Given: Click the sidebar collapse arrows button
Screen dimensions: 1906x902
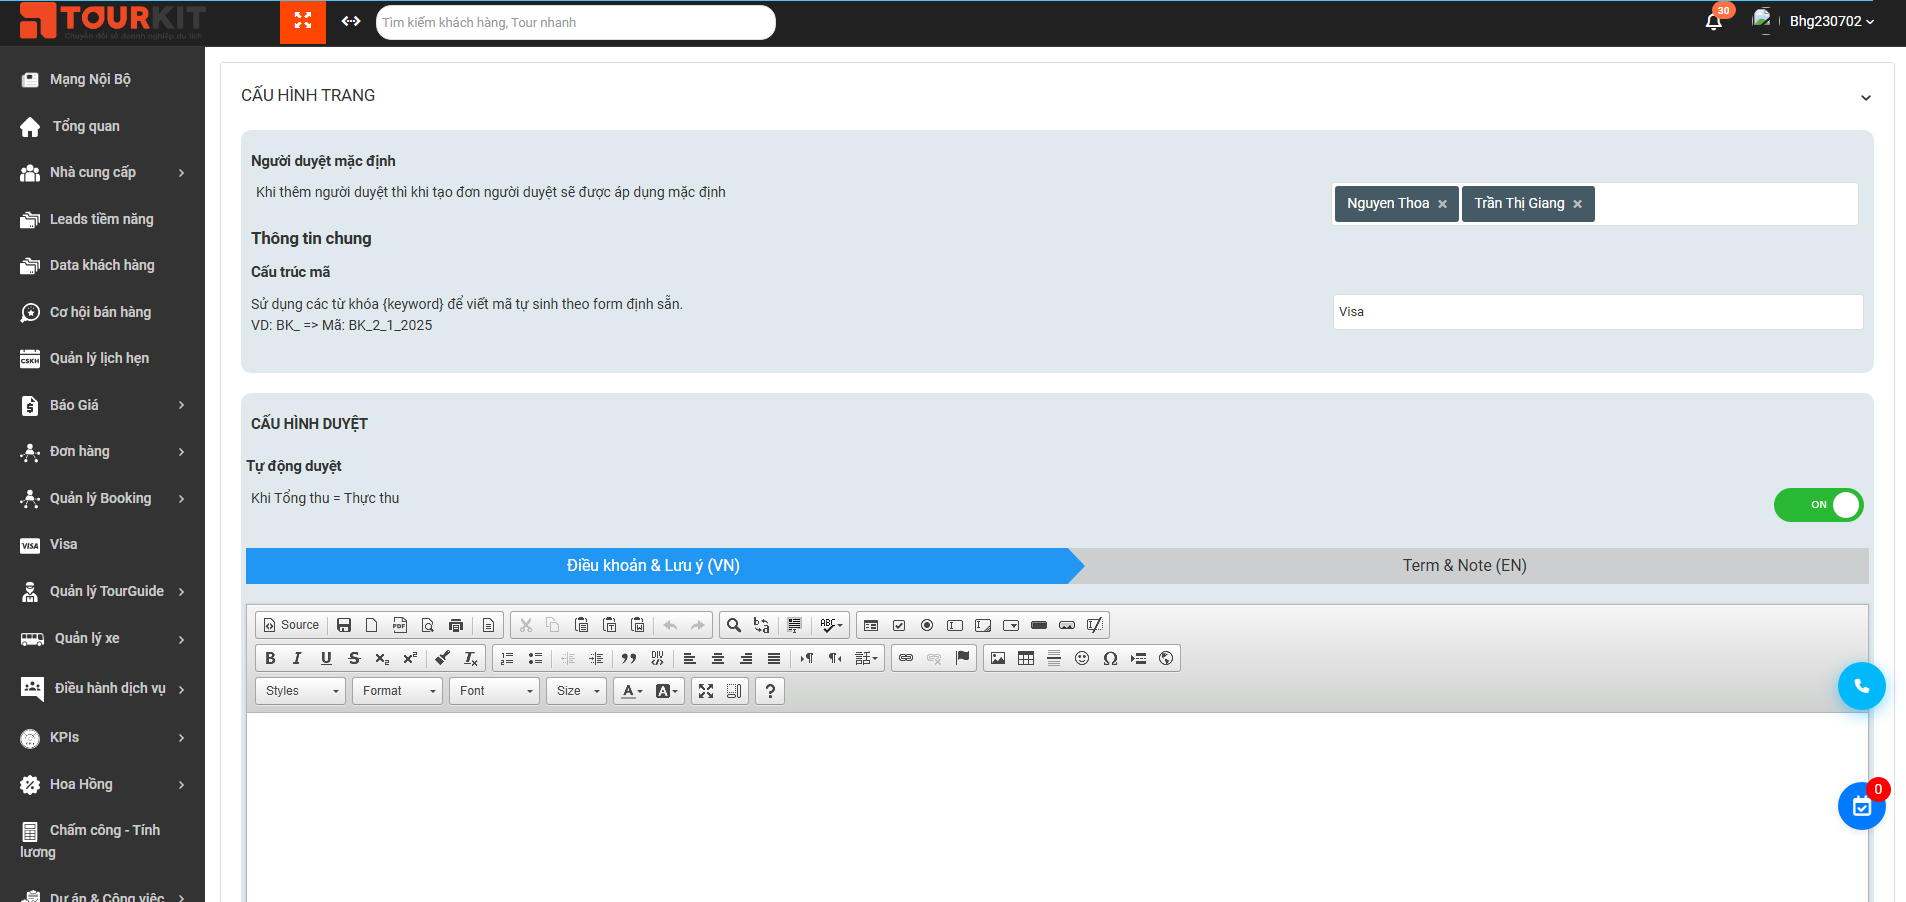Looking at the screenshot, I should [351, 21].
